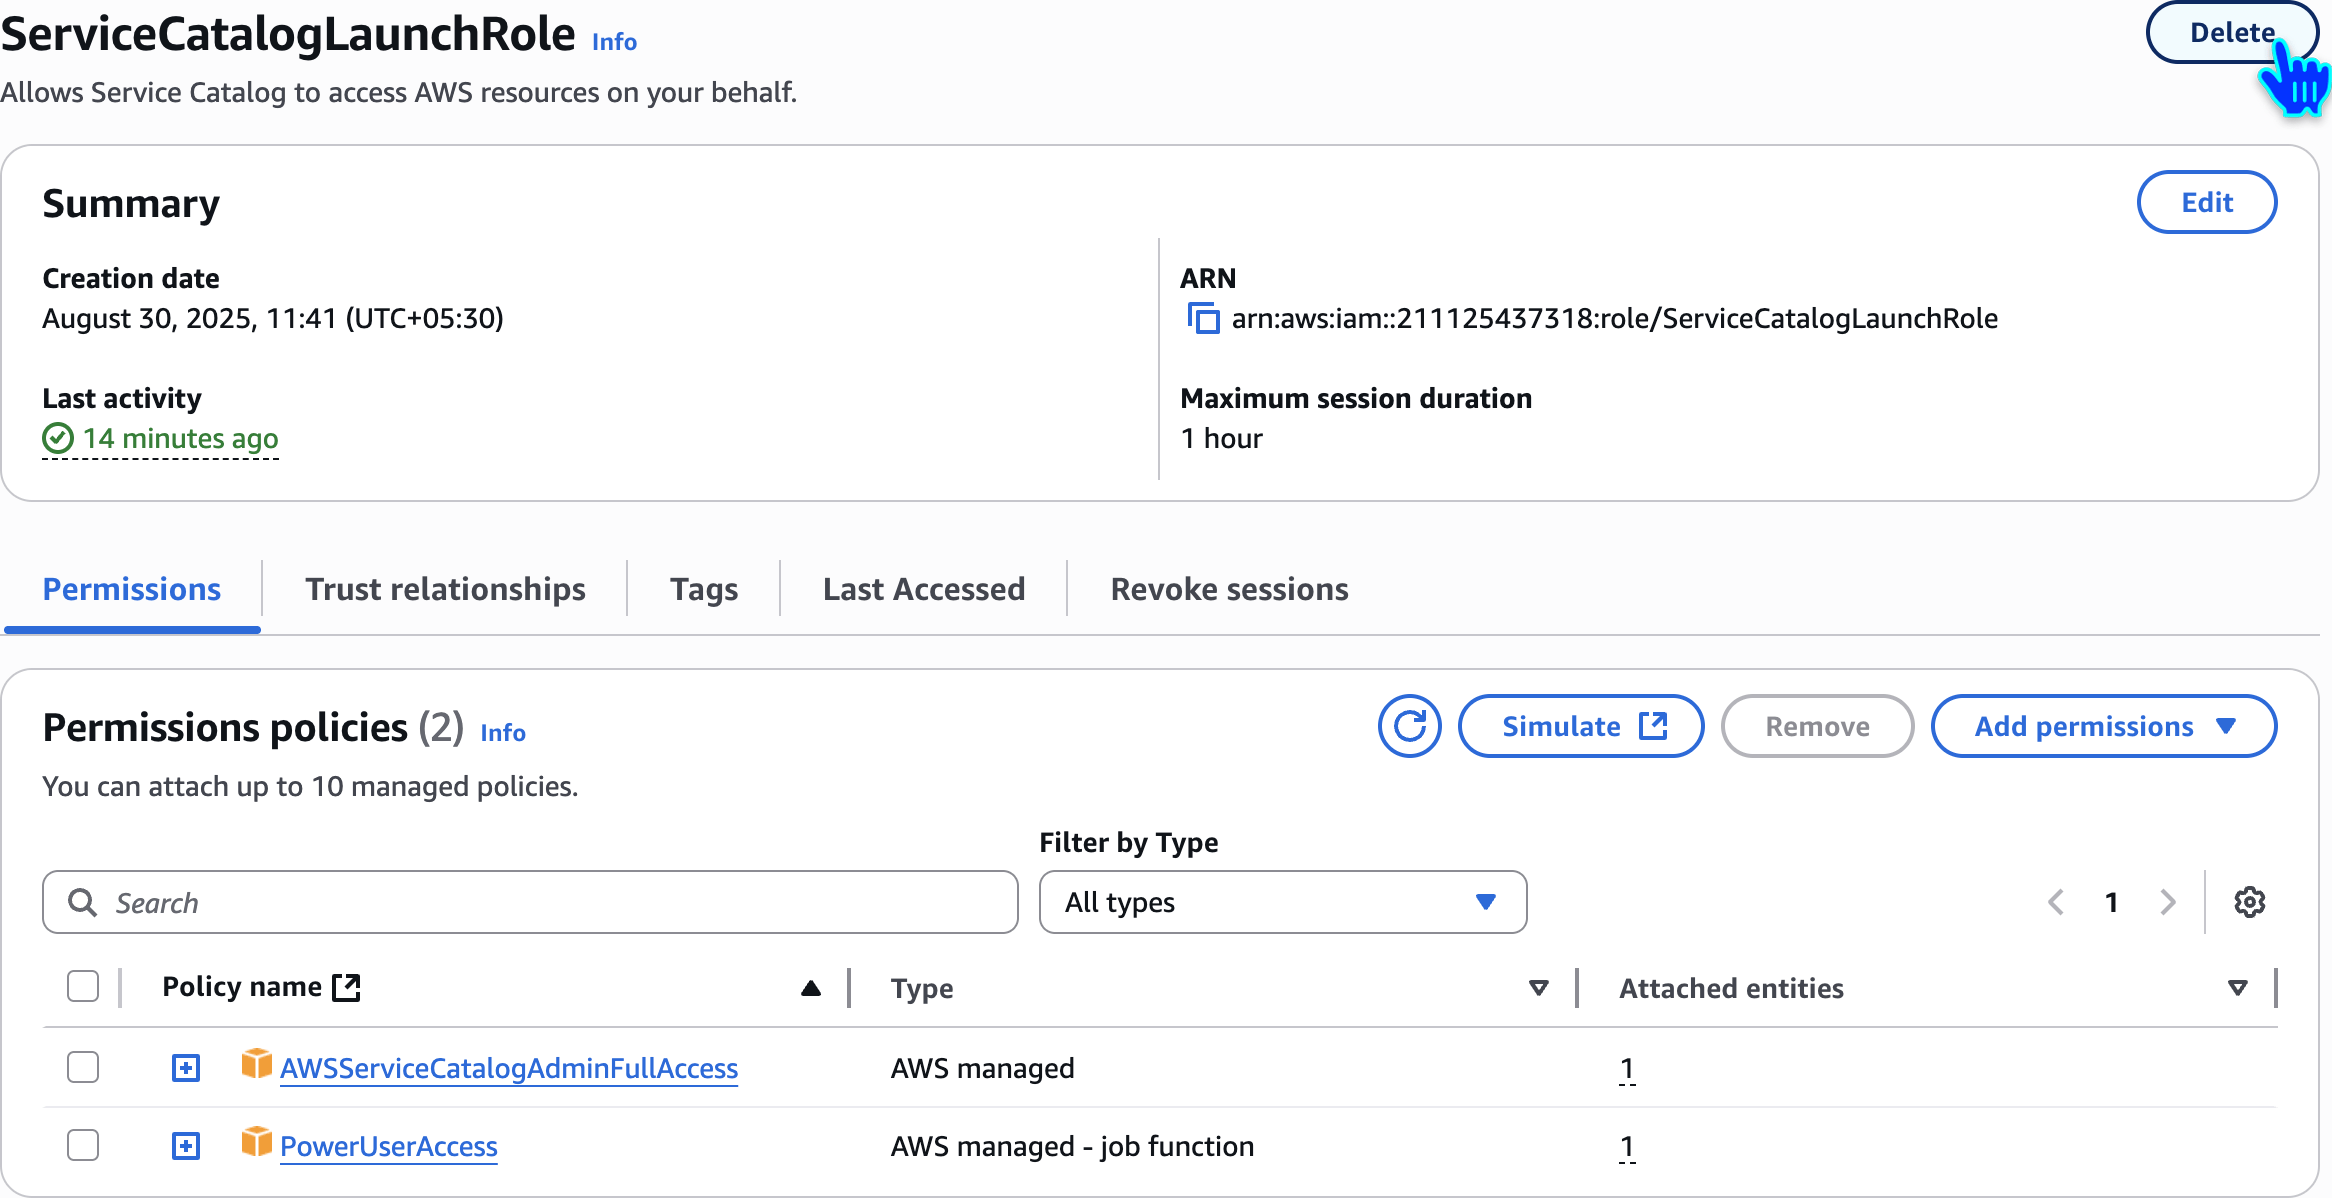Click the policy Search input field
2332x1198 pixels.
530,902
